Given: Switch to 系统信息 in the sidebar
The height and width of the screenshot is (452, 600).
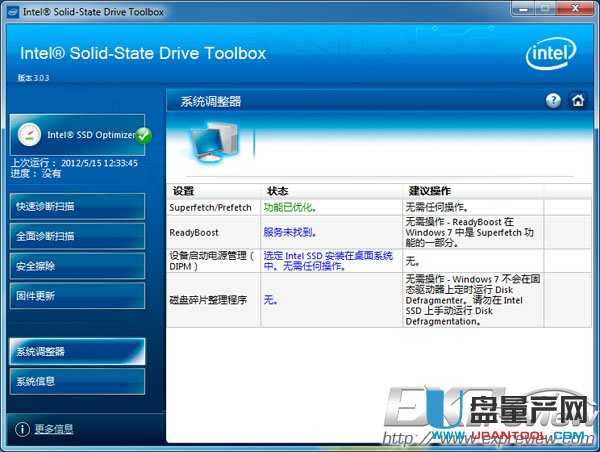Looking at the screenshot, I should (x=78, y=381).
